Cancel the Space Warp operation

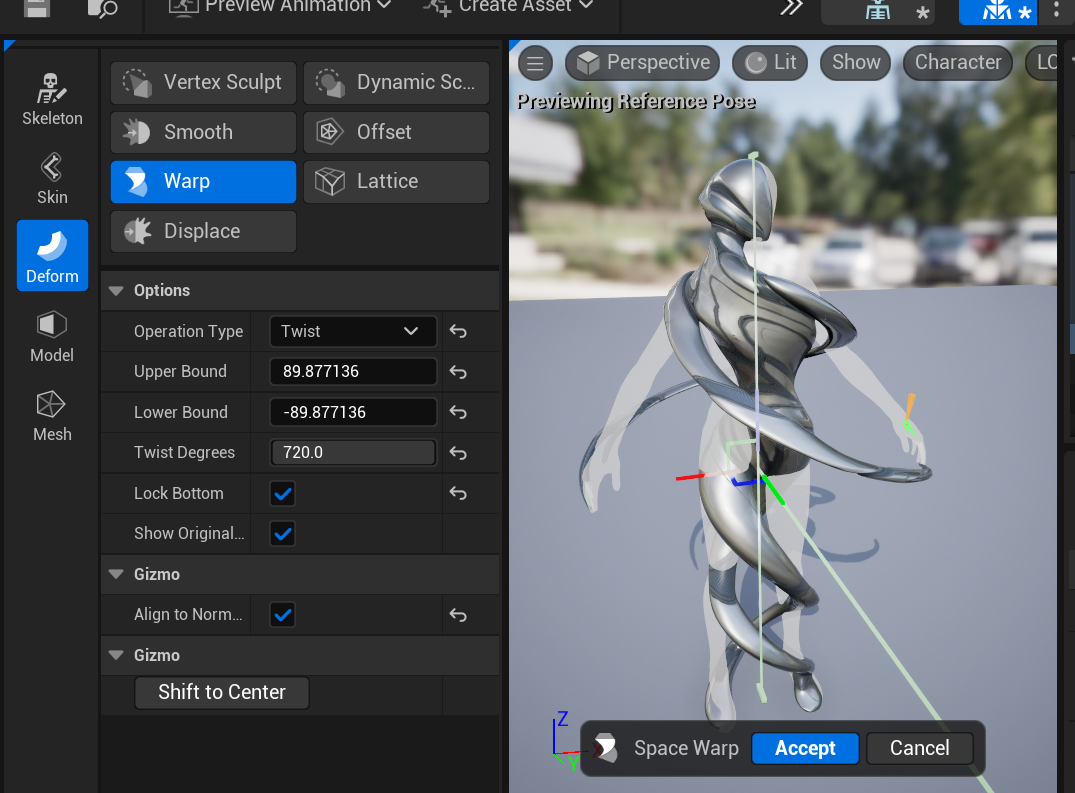[x=919, y=748]
